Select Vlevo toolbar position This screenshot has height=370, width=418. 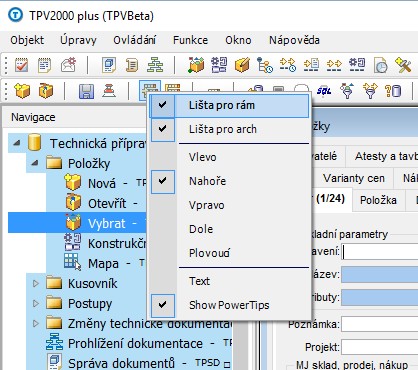coord(229,157)
